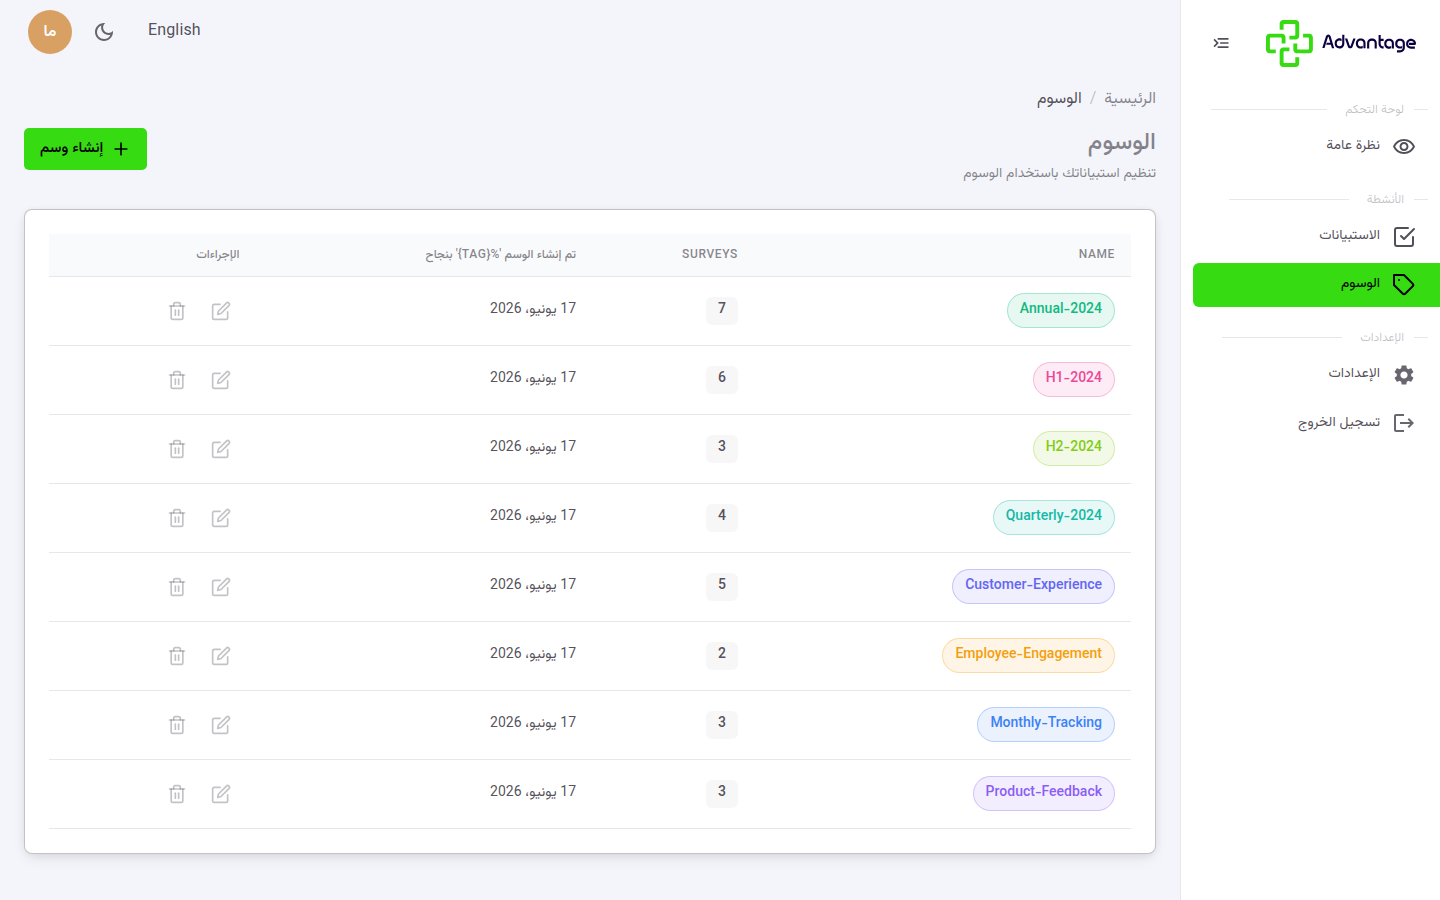Switch language to English
This screenshot has width=1440, height=900.
174,30
